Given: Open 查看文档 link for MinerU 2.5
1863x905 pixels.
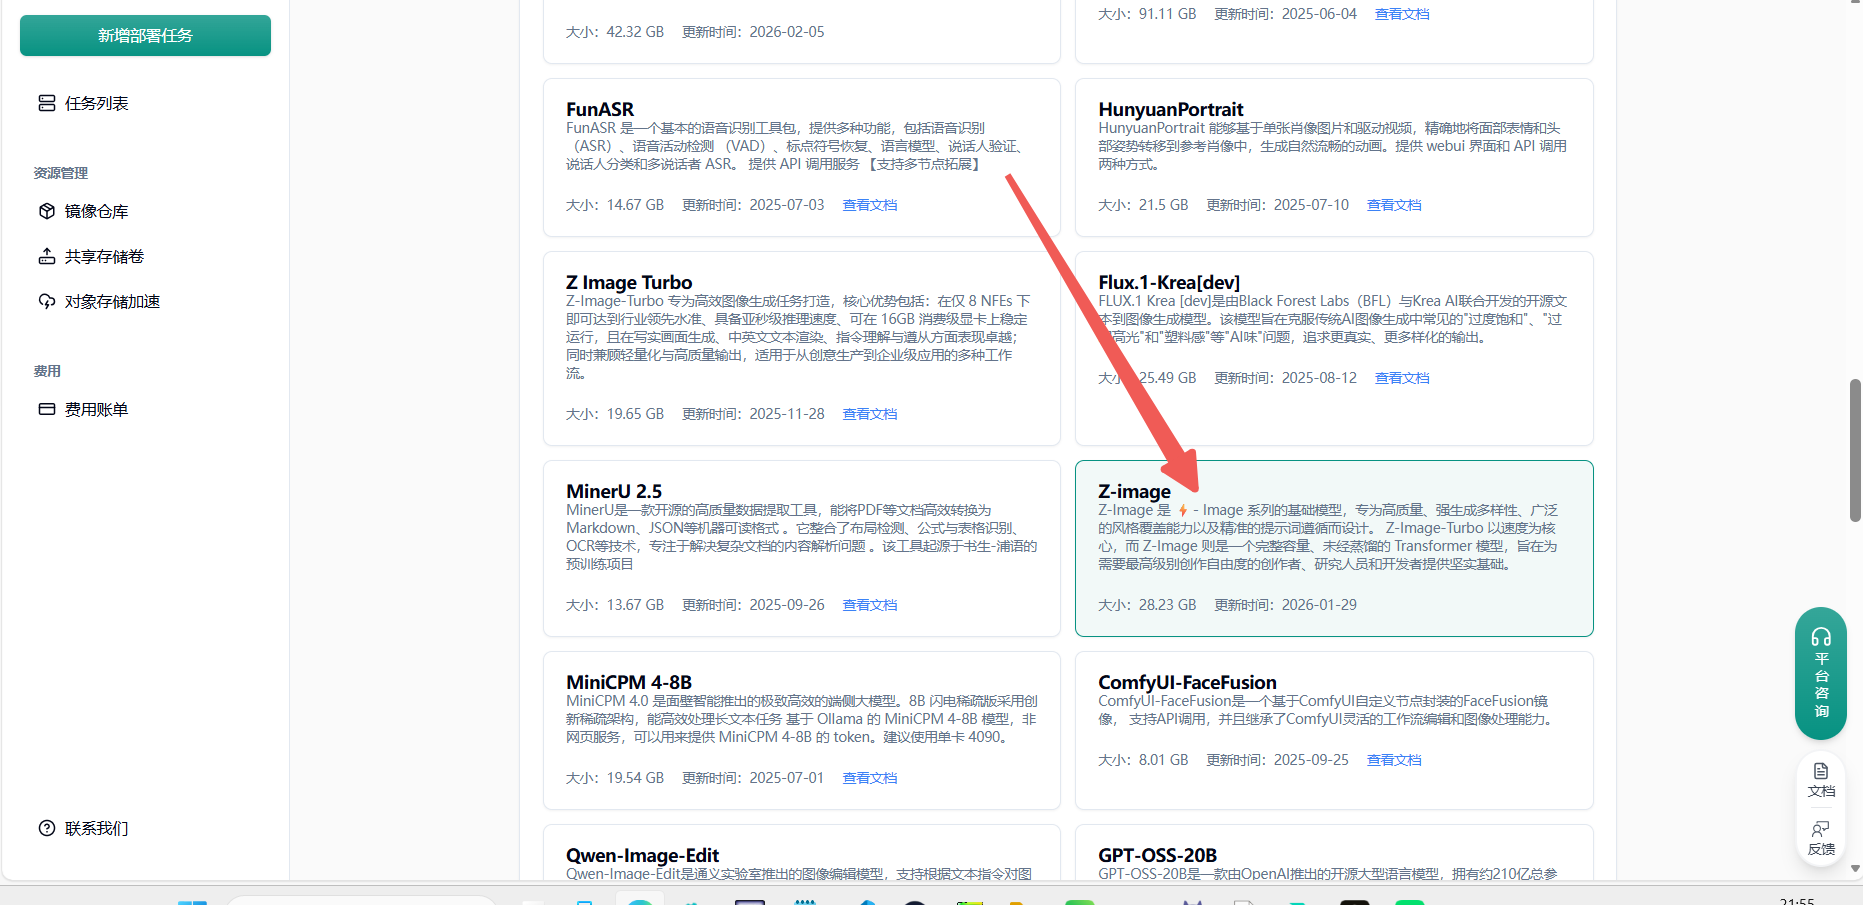Looking at the screenshot, I should tap(869, 605).
